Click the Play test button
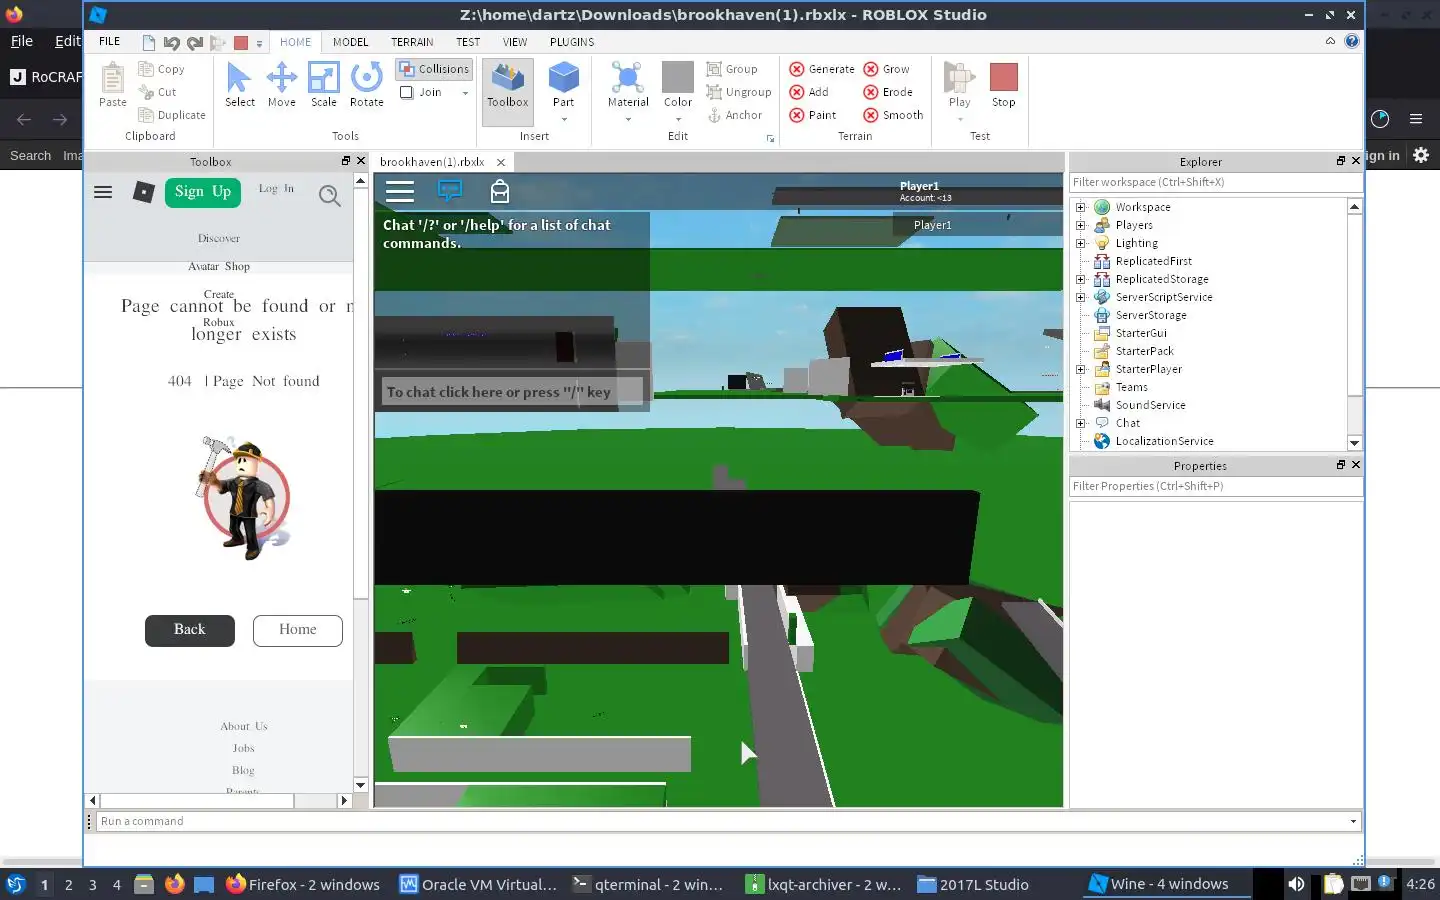1440x900 pixels. tap(959, 85)
